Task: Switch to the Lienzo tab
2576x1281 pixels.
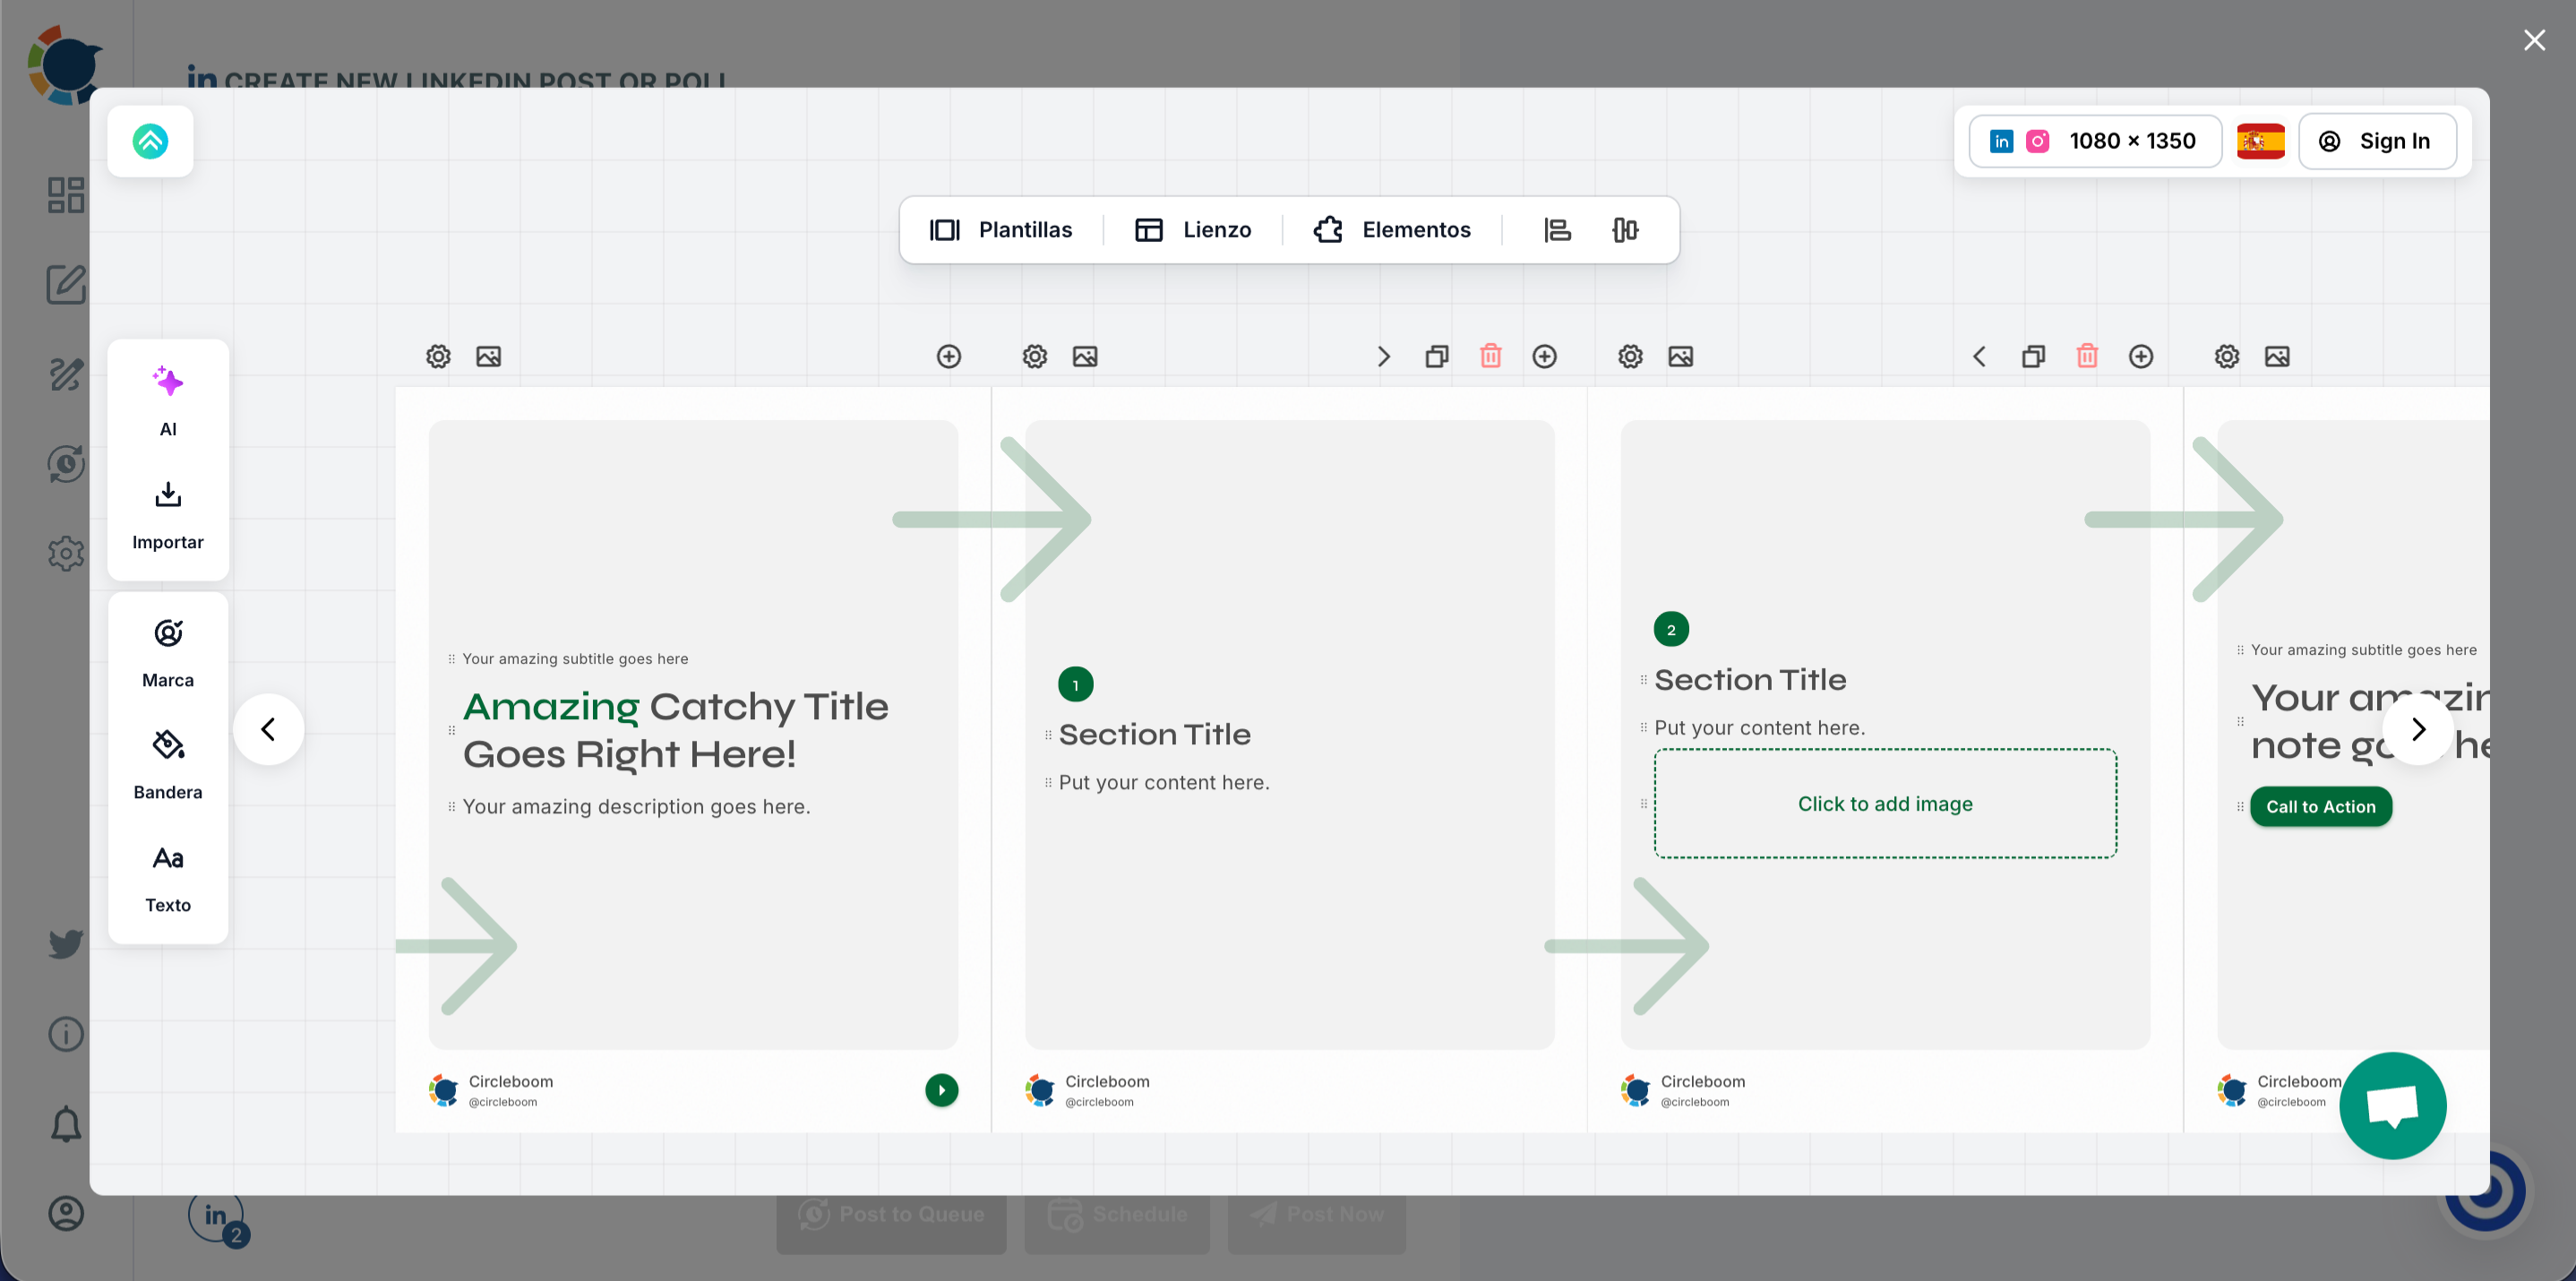Action: point(1193,229)
